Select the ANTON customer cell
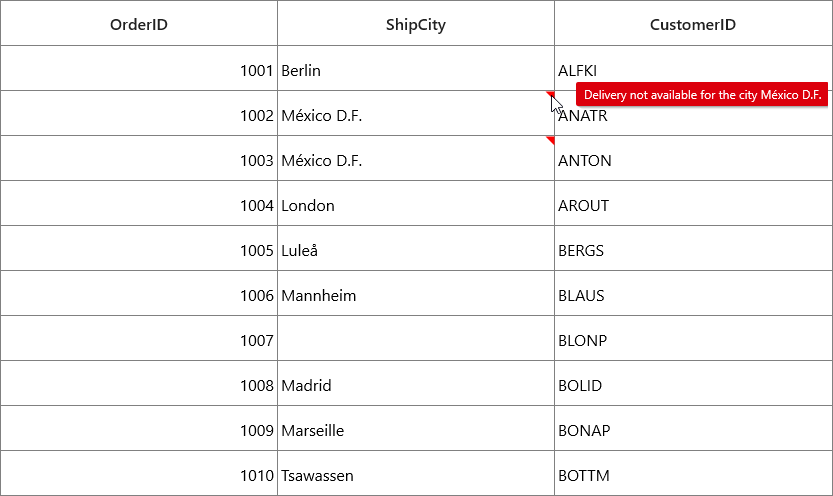The image size is (833, 496). point(693,158)
